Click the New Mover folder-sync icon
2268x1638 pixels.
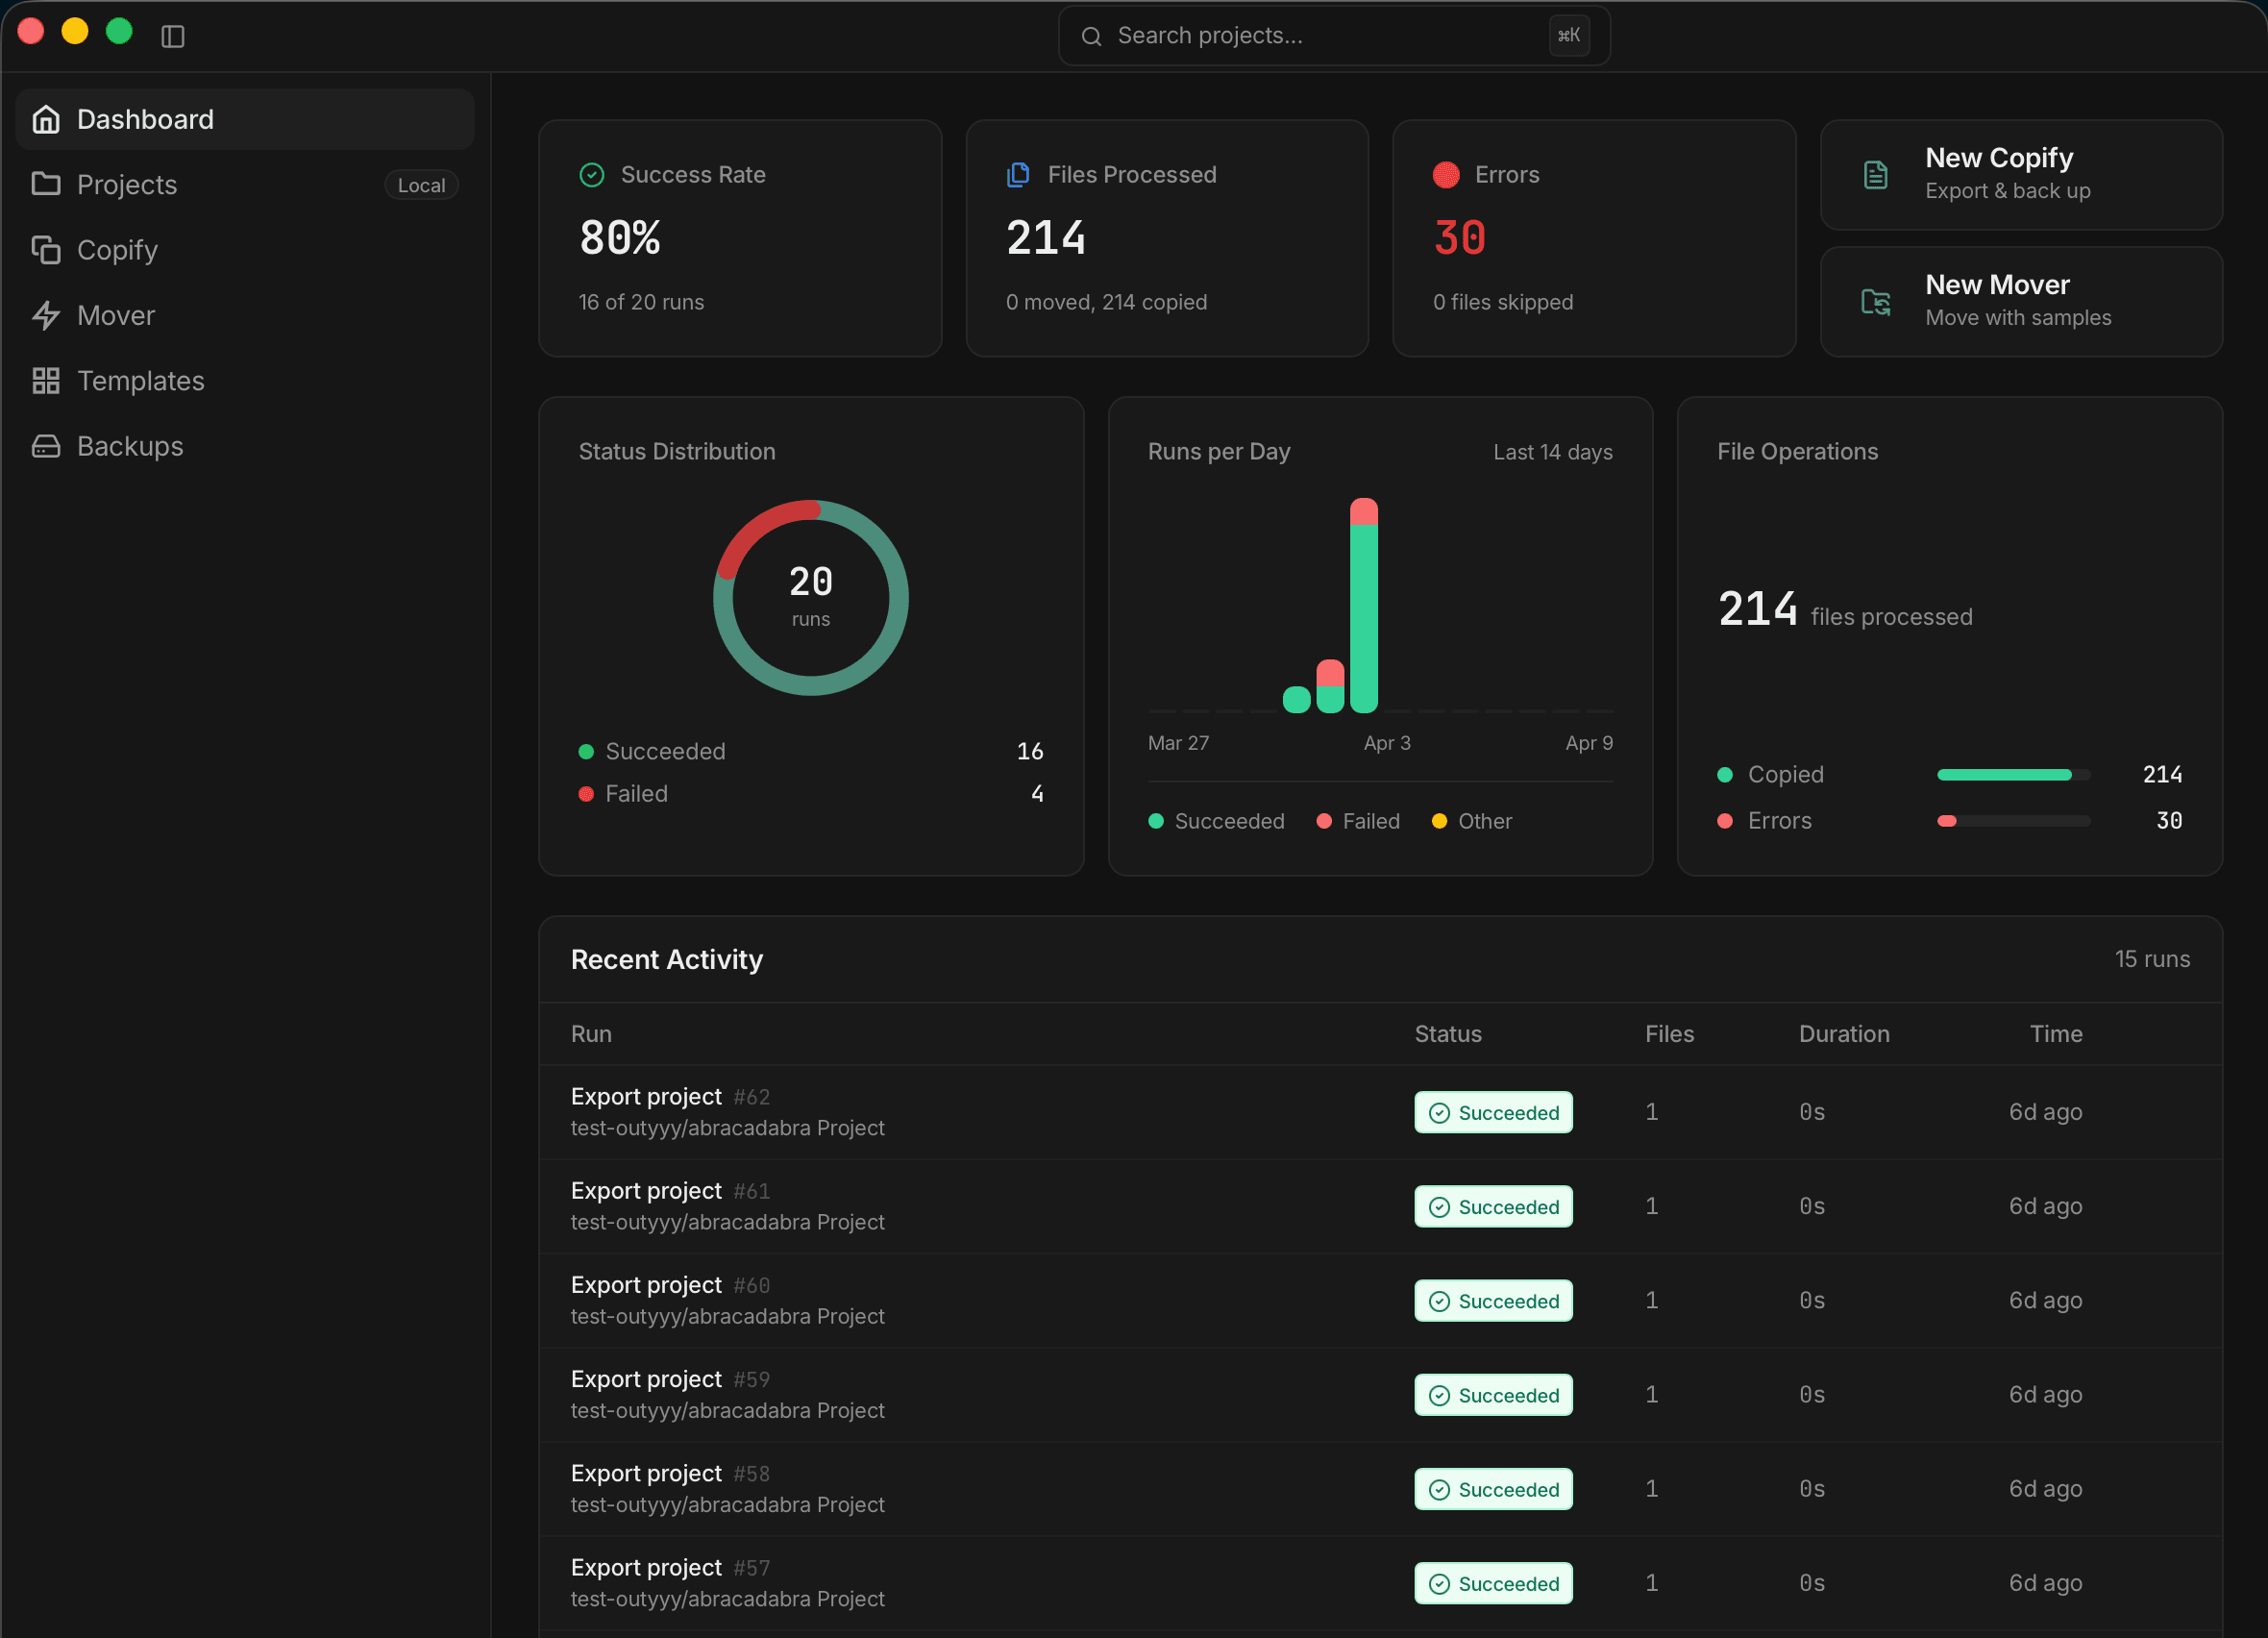pyautogui.click(x=1876, y=302)
